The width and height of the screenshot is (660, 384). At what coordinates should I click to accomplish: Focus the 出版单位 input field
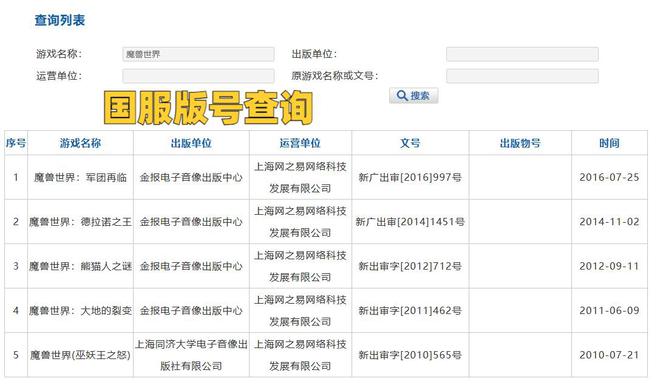coord(522,54)
